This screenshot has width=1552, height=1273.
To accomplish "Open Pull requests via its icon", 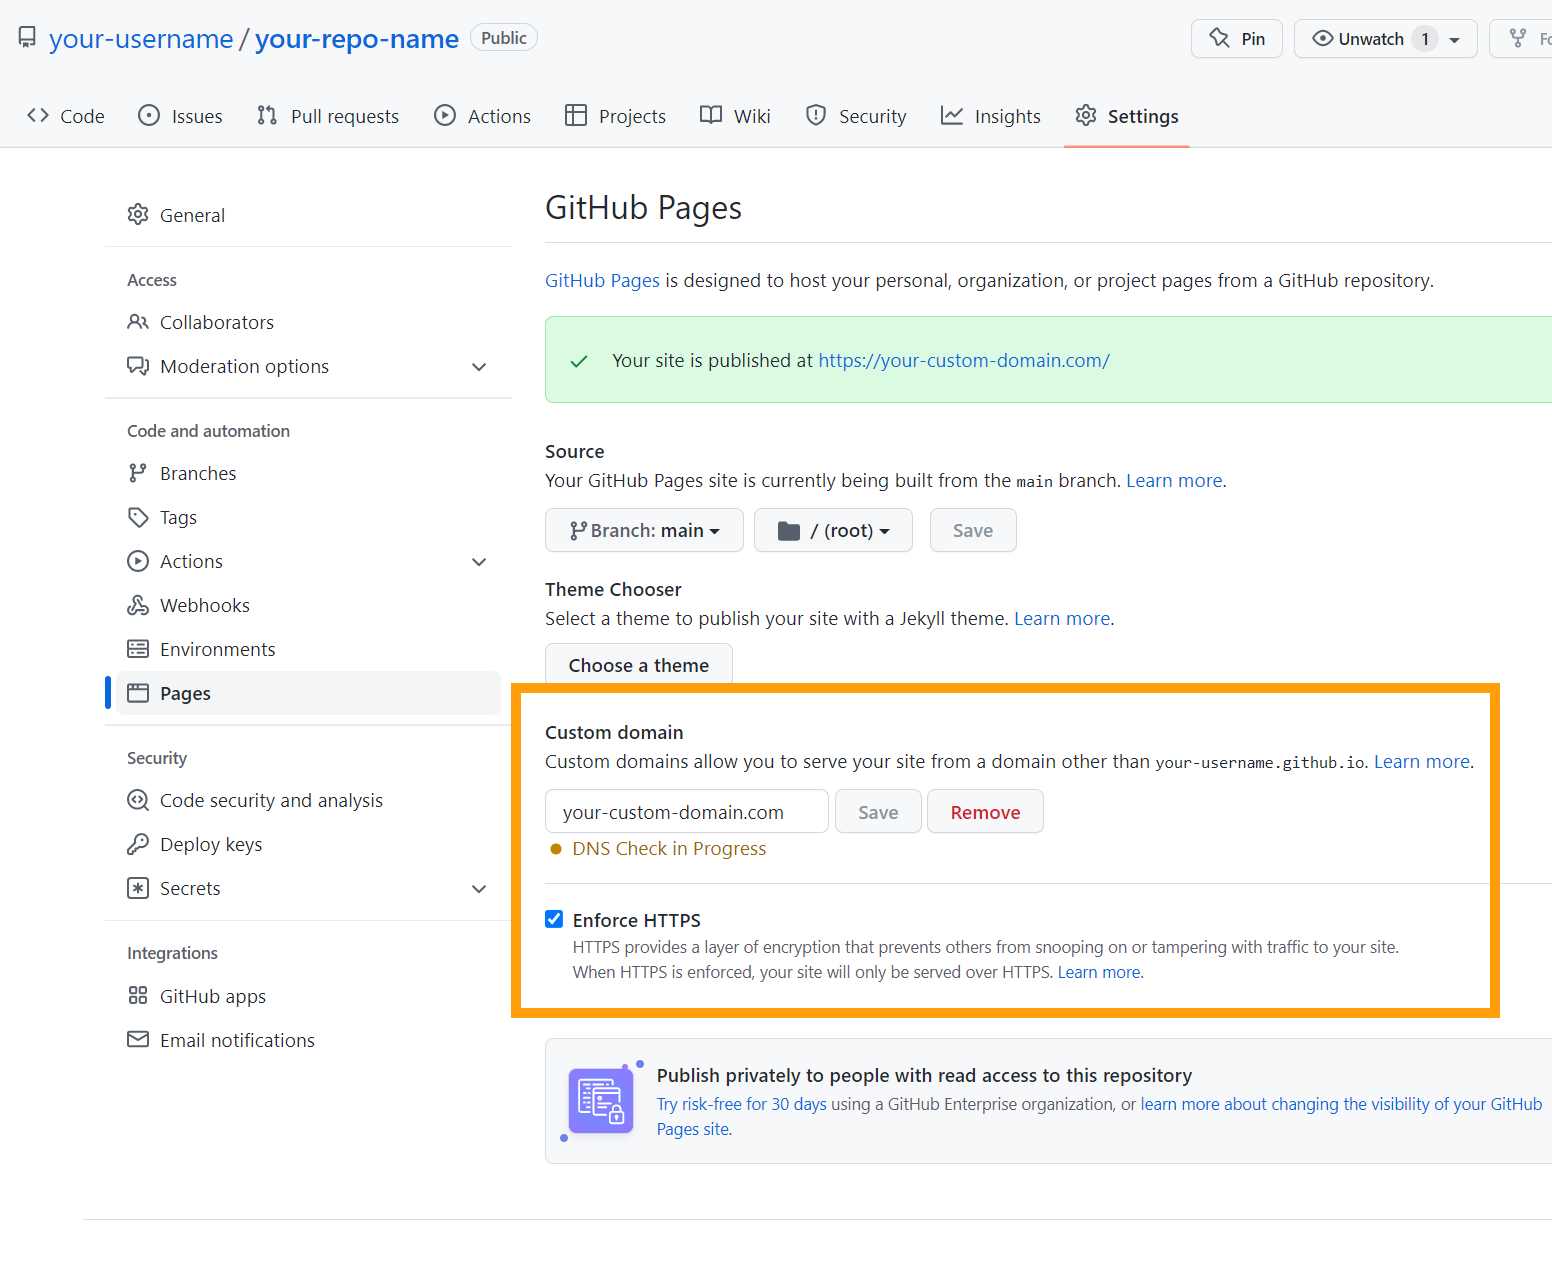I will [266, 115].
